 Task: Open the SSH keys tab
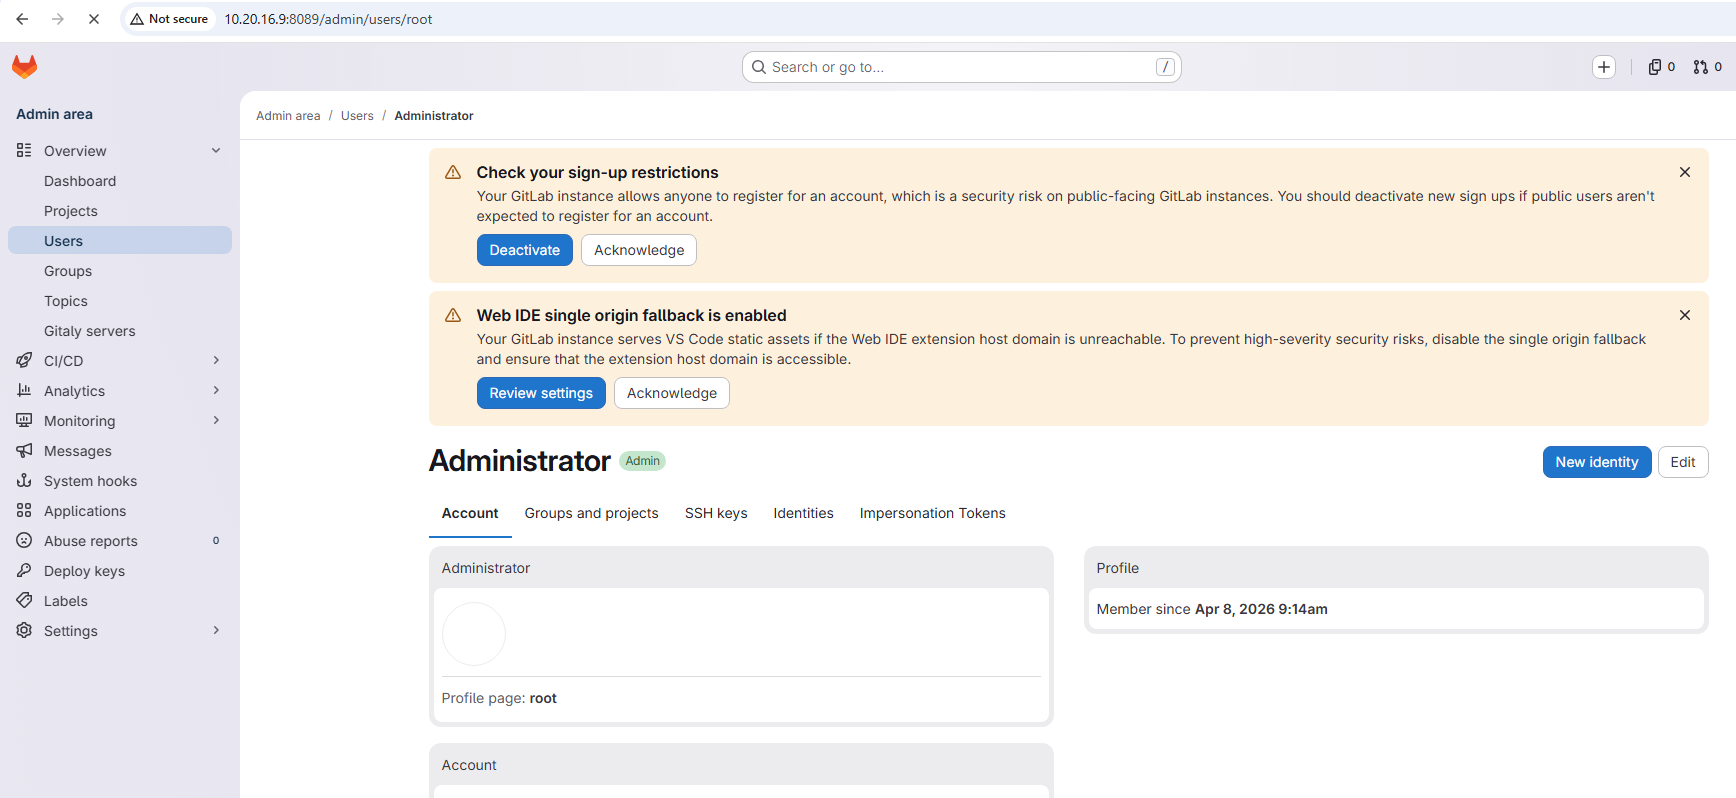coord(716,513)
